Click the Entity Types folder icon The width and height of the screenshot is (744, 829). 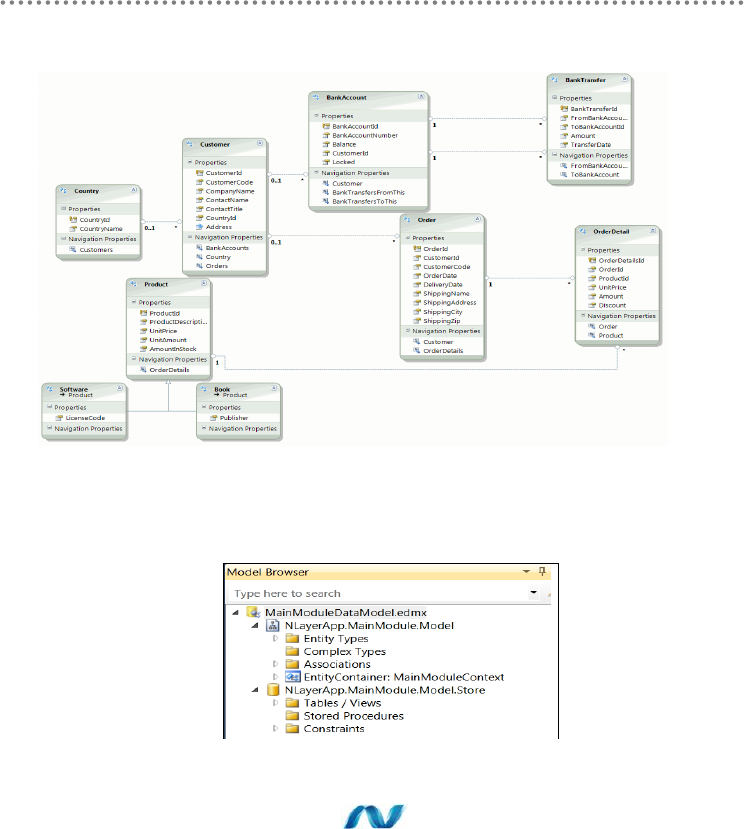coord(292,639)
